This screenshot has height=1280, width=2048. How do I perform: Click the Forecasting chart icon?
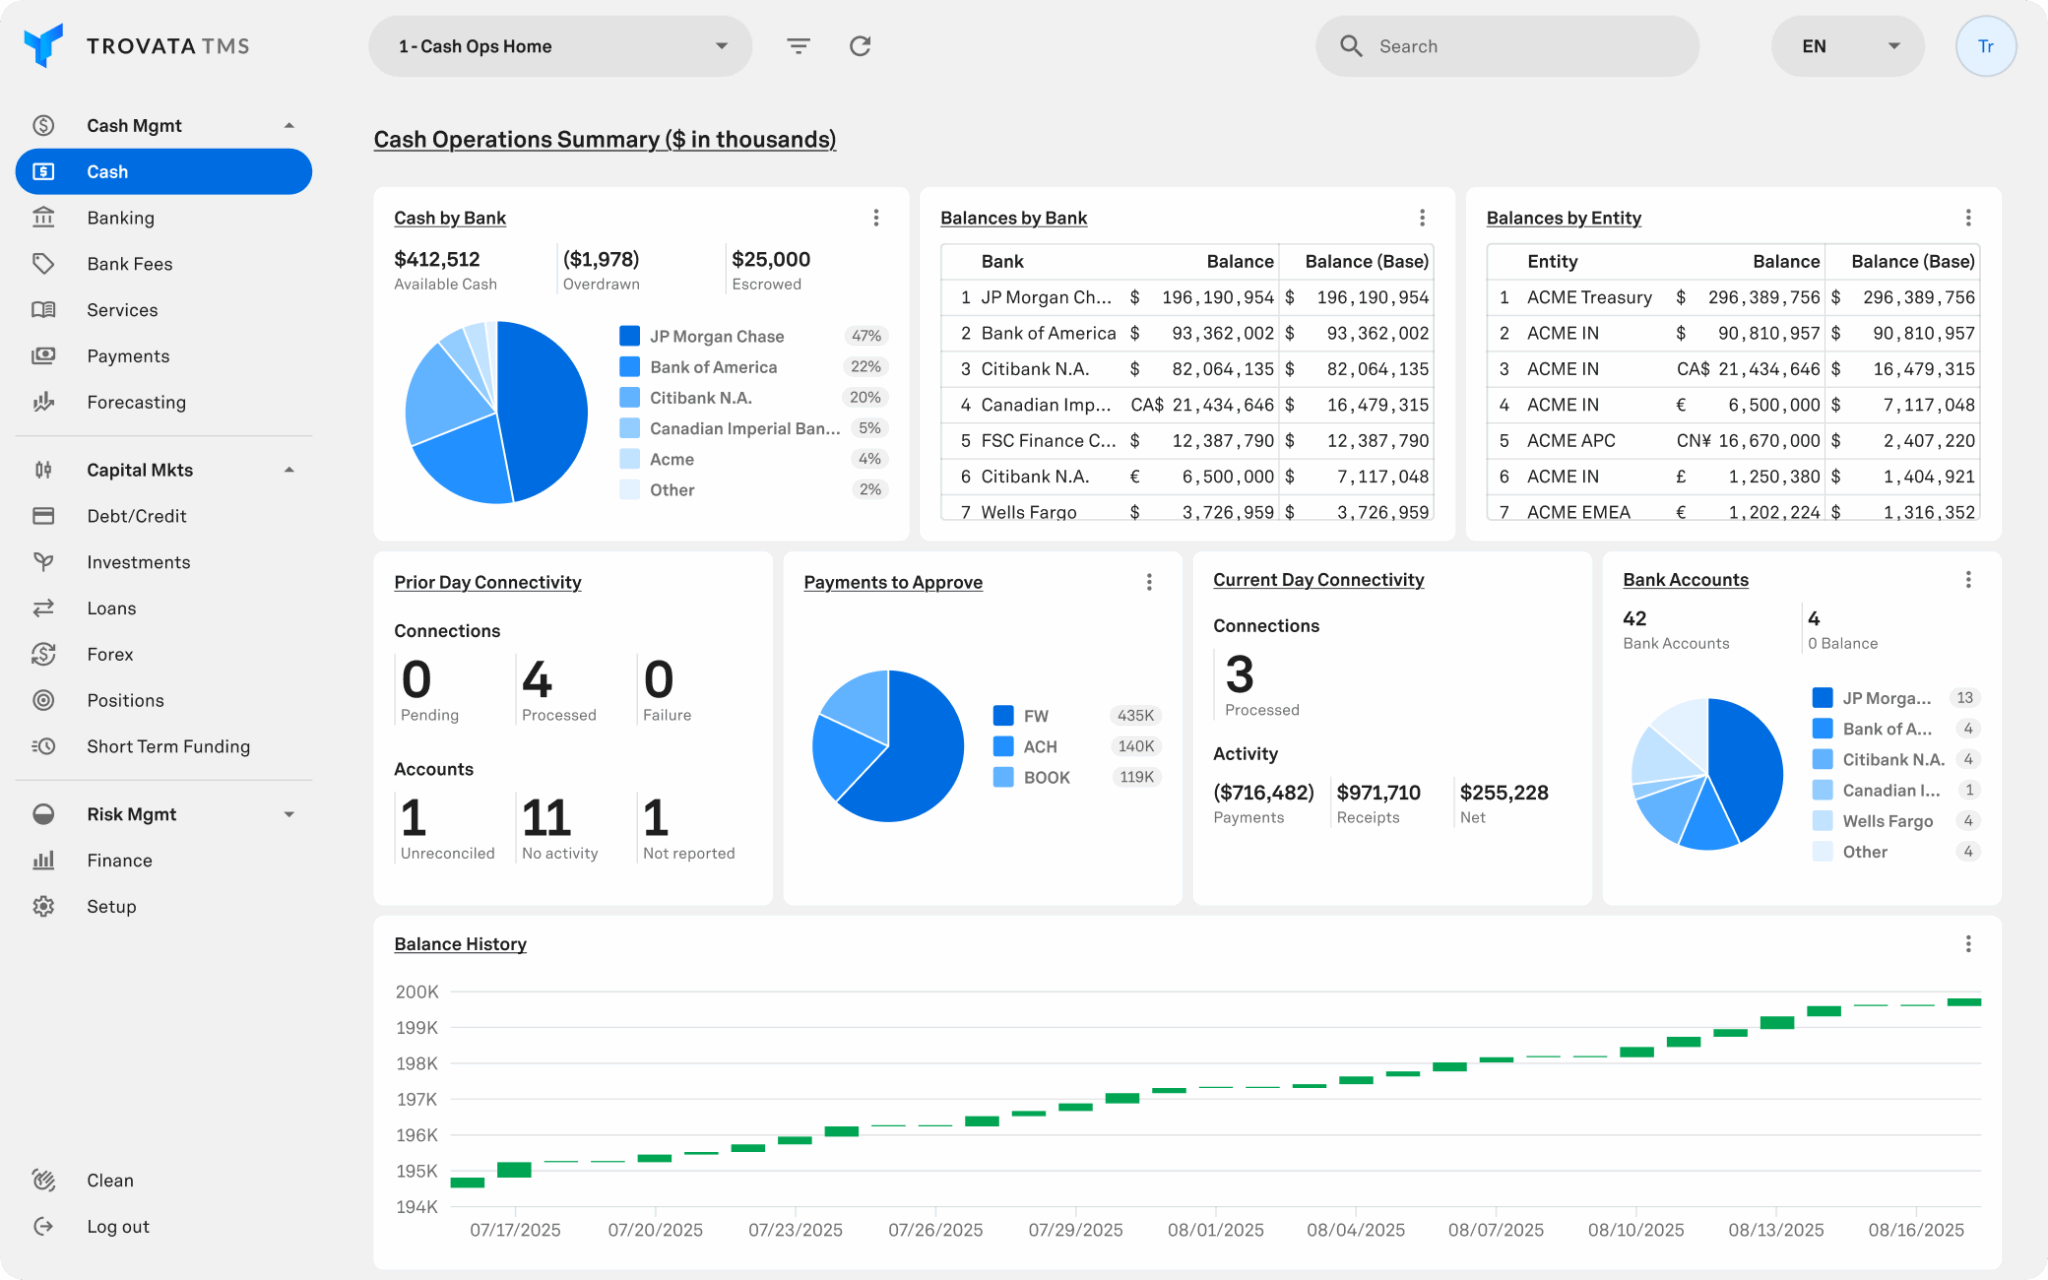tap(43, 402)
